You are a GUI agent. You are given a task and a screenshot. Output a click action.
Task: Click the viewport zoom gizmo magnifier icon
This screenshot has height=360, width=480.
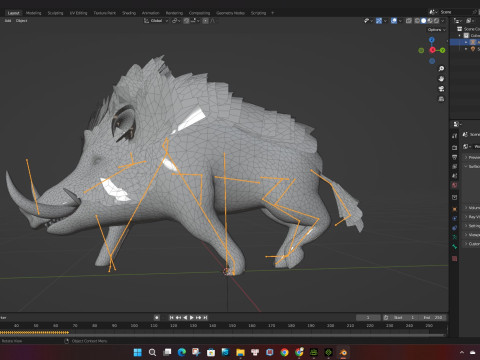441,68
